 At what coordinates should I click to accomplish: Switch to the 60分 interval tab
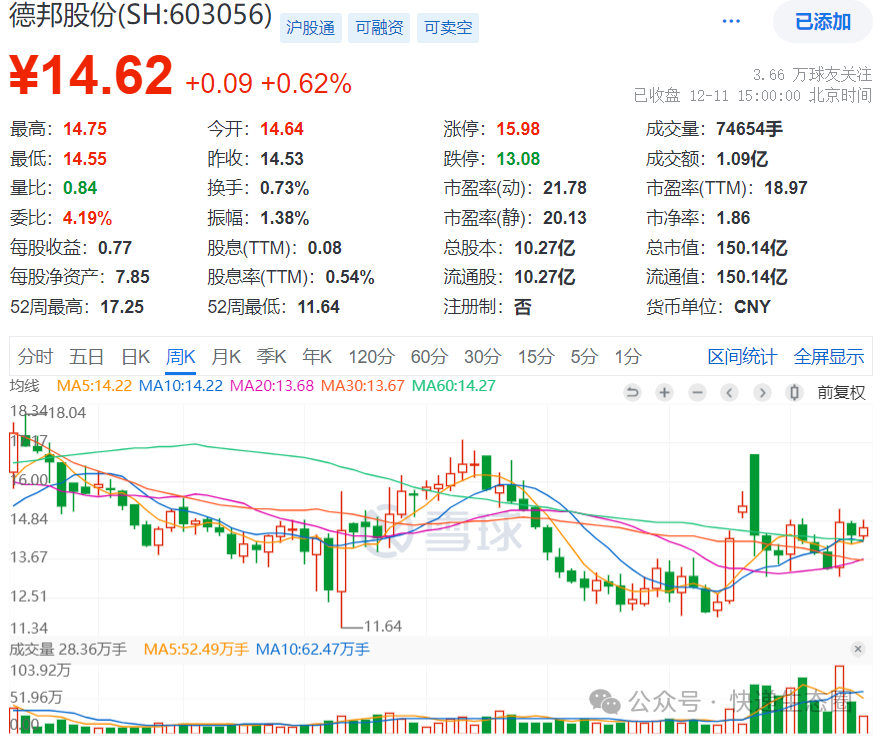tap(429, 357)
